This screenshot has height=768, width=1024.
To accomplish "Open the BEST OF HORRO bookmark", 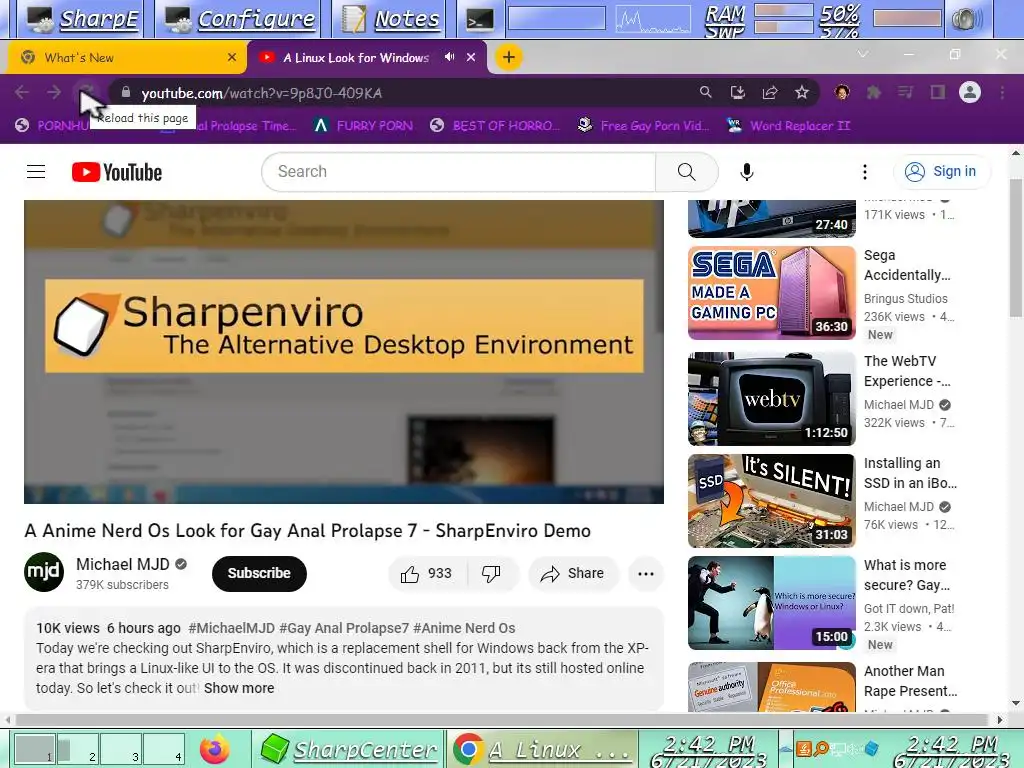I will [x=494, y=125].
